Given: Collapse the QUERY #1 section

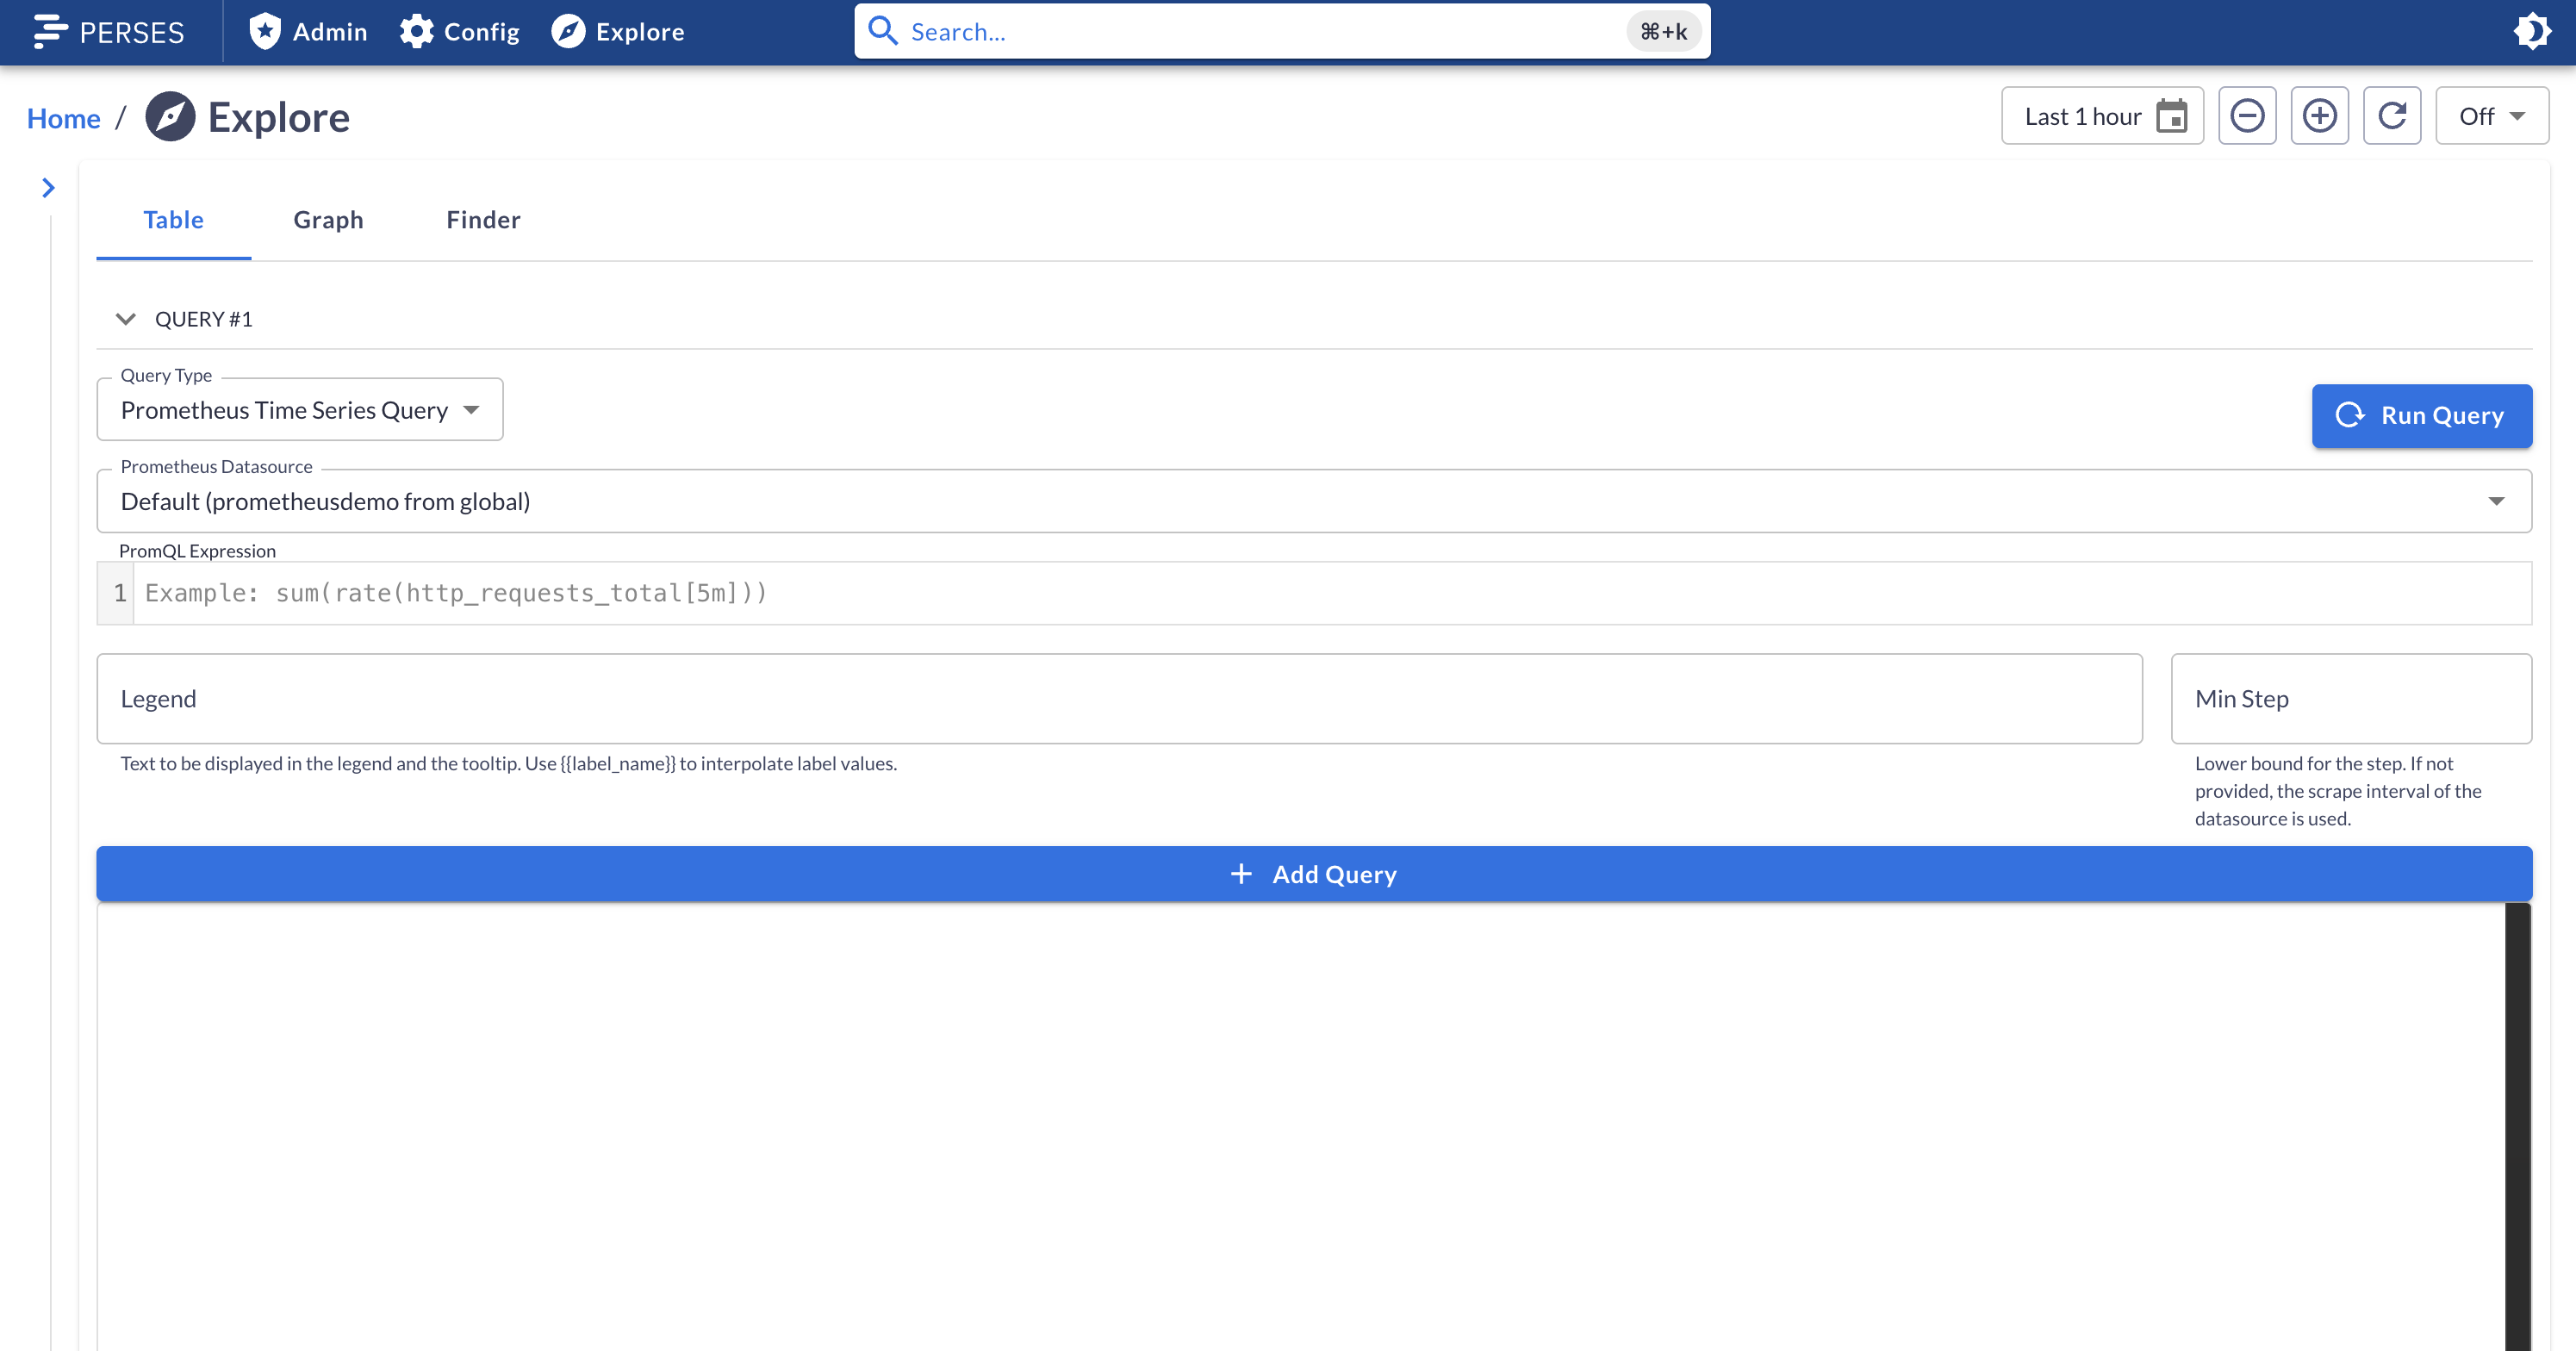Looking at the screenshot, I should [x=125, y=319].
